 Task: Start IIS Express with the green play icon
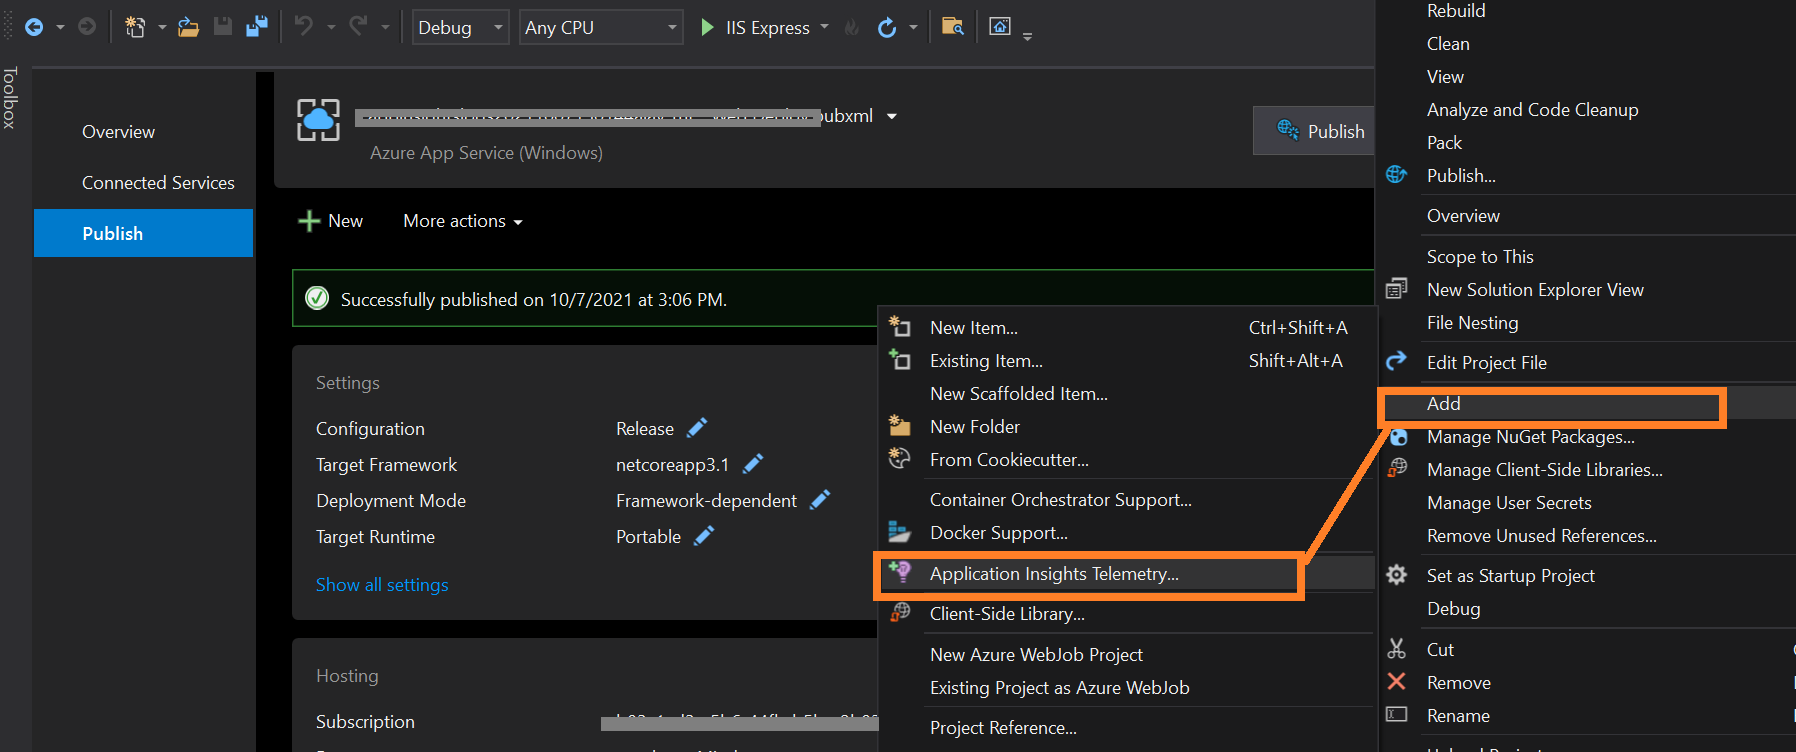tap(707, 27)
